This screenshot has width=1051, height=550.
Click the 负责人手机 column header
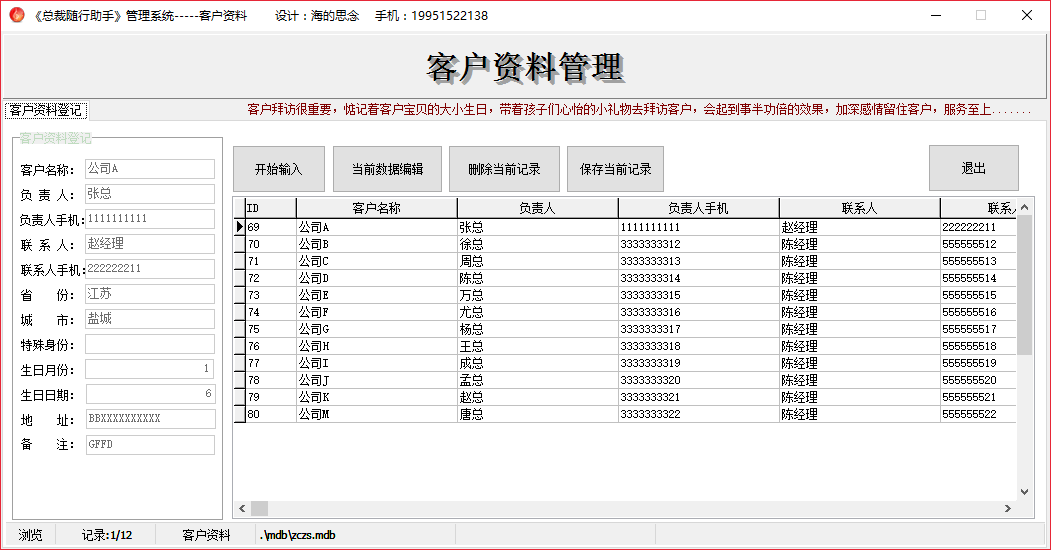click(x=698, y=208)
